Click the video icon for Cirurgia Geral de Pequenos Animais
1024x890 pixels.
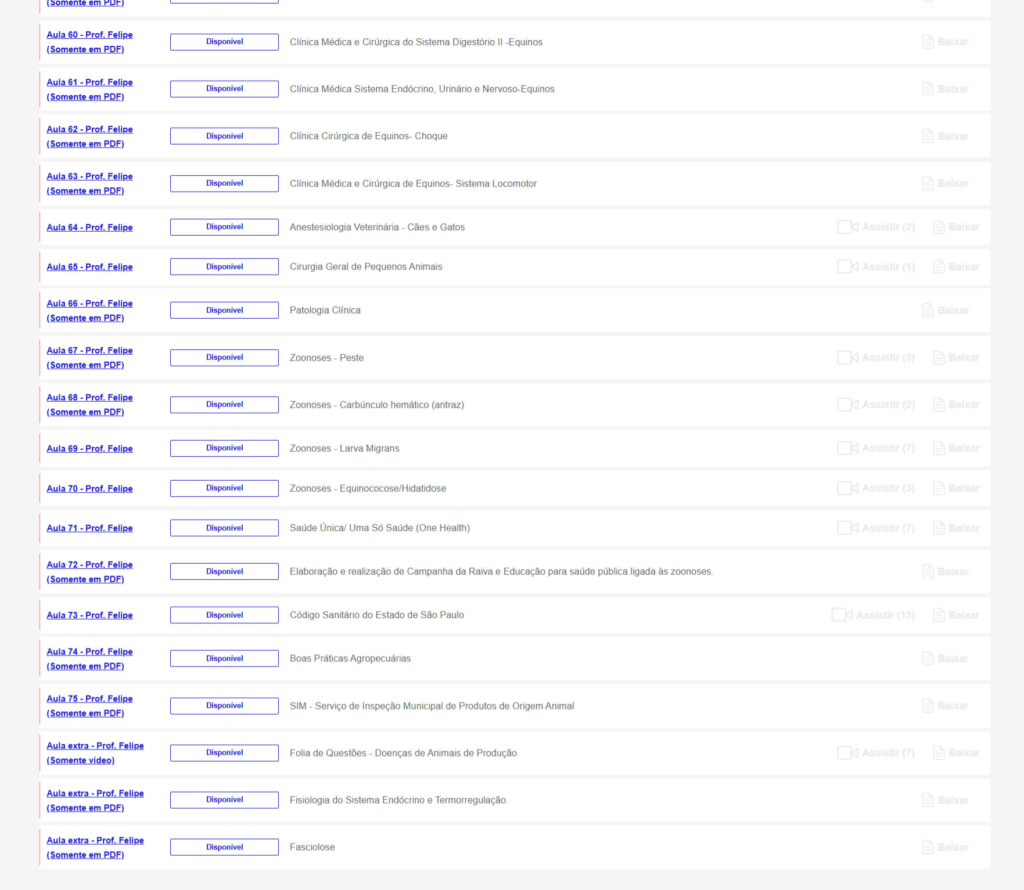click(847, 267)
